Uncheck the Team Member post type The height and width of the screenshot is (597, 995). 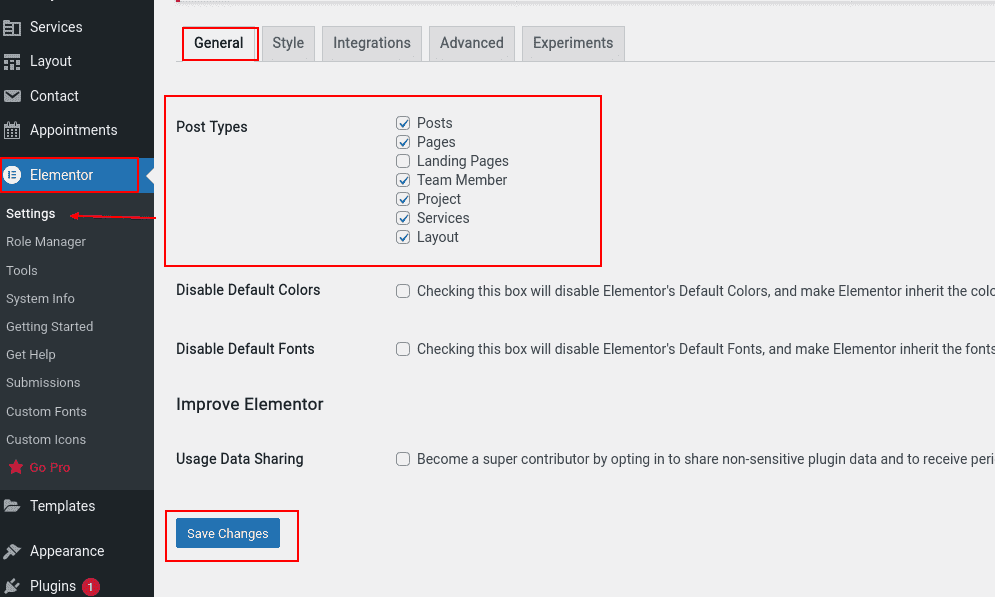pos(403,180)
